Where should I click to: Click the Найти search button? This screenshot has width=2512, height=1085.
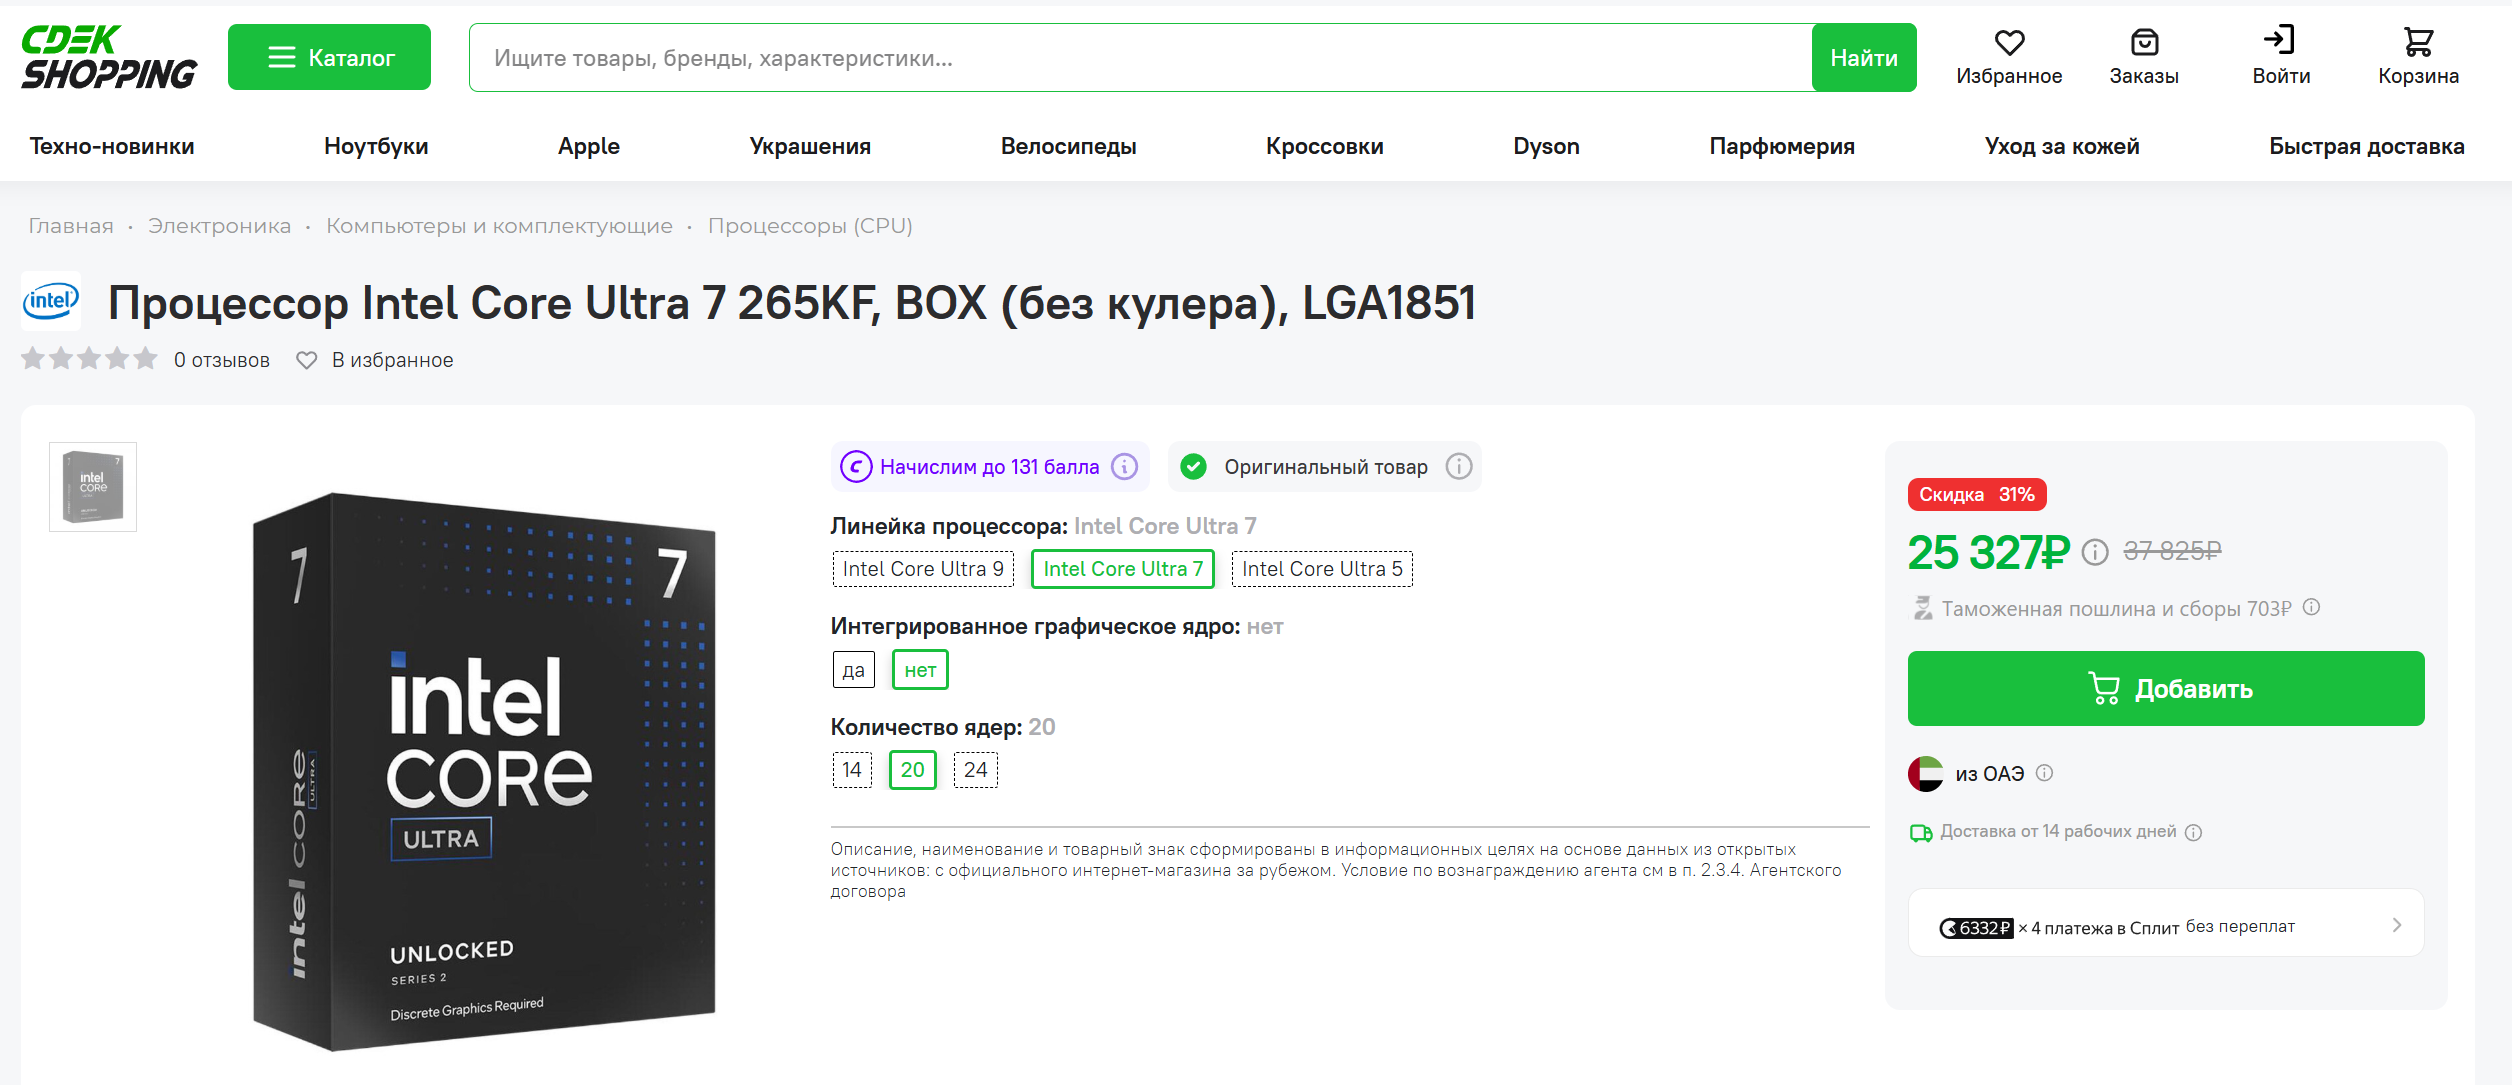tap(1864, 57)
